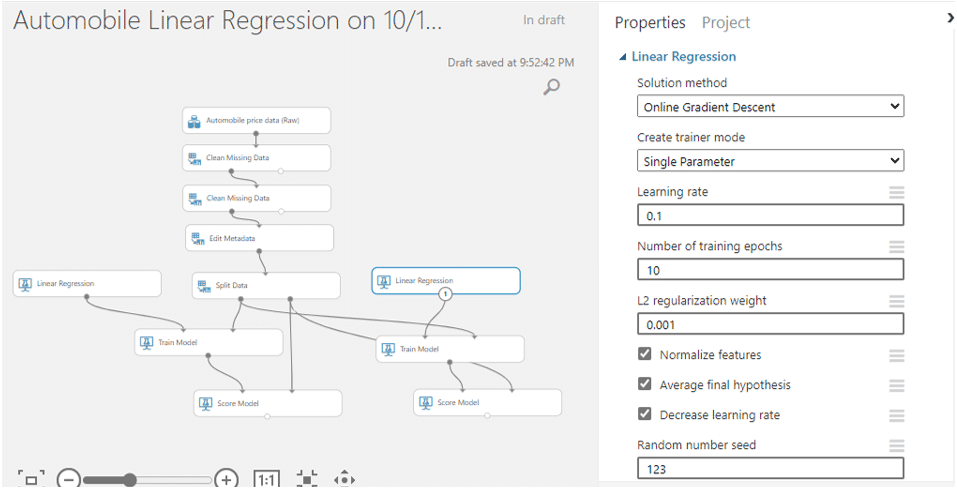Select the Automobile price data (Raw) module
The height and width of the screenshot is (491, 957).
(x=256, y=121)
